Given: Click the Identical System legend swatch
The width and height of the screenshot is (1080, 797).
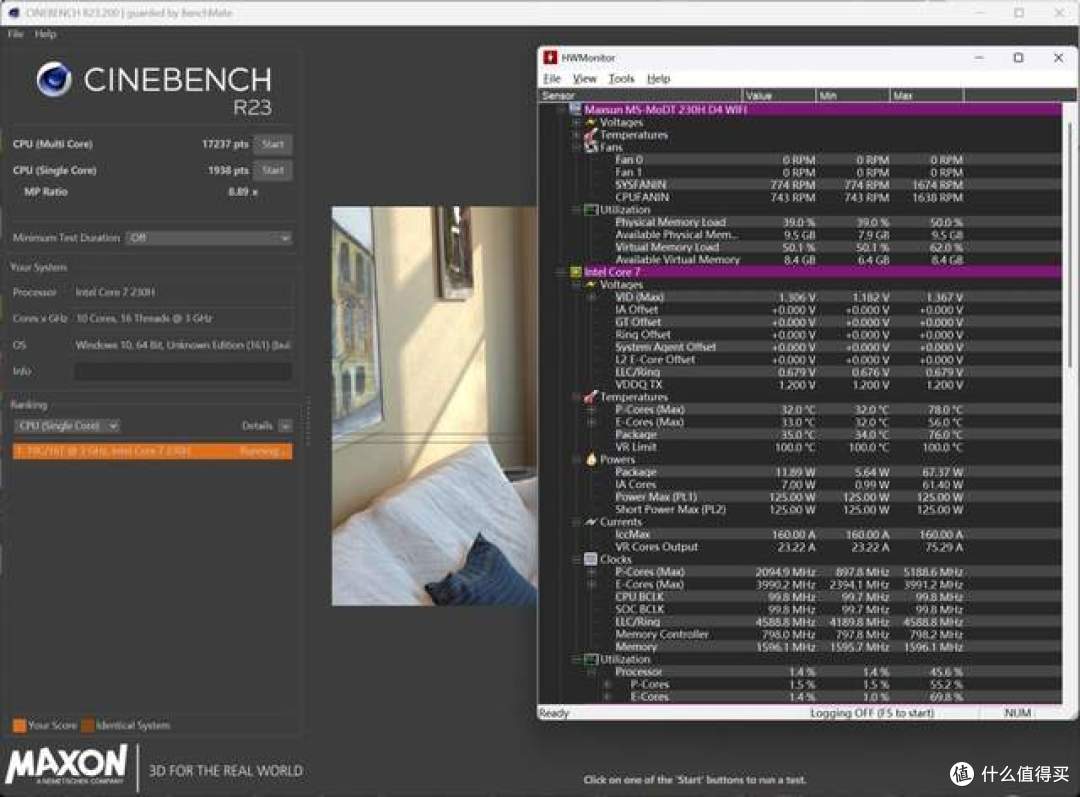Looking at the screenshot, I should click(87, 725).
